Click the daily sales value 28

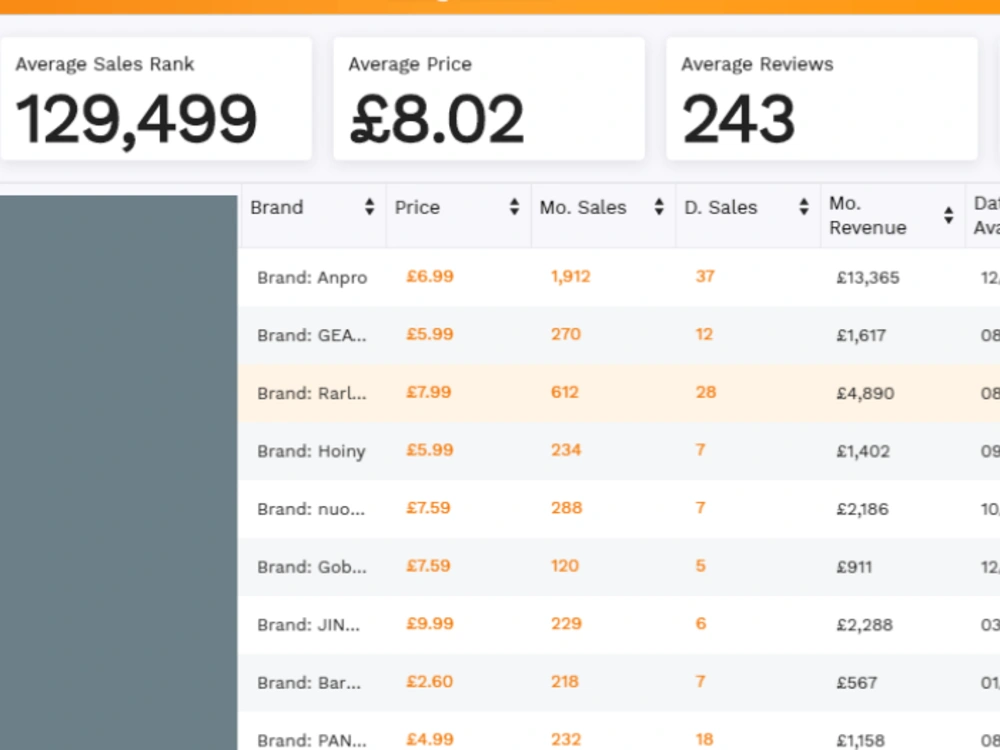point(706,392)
